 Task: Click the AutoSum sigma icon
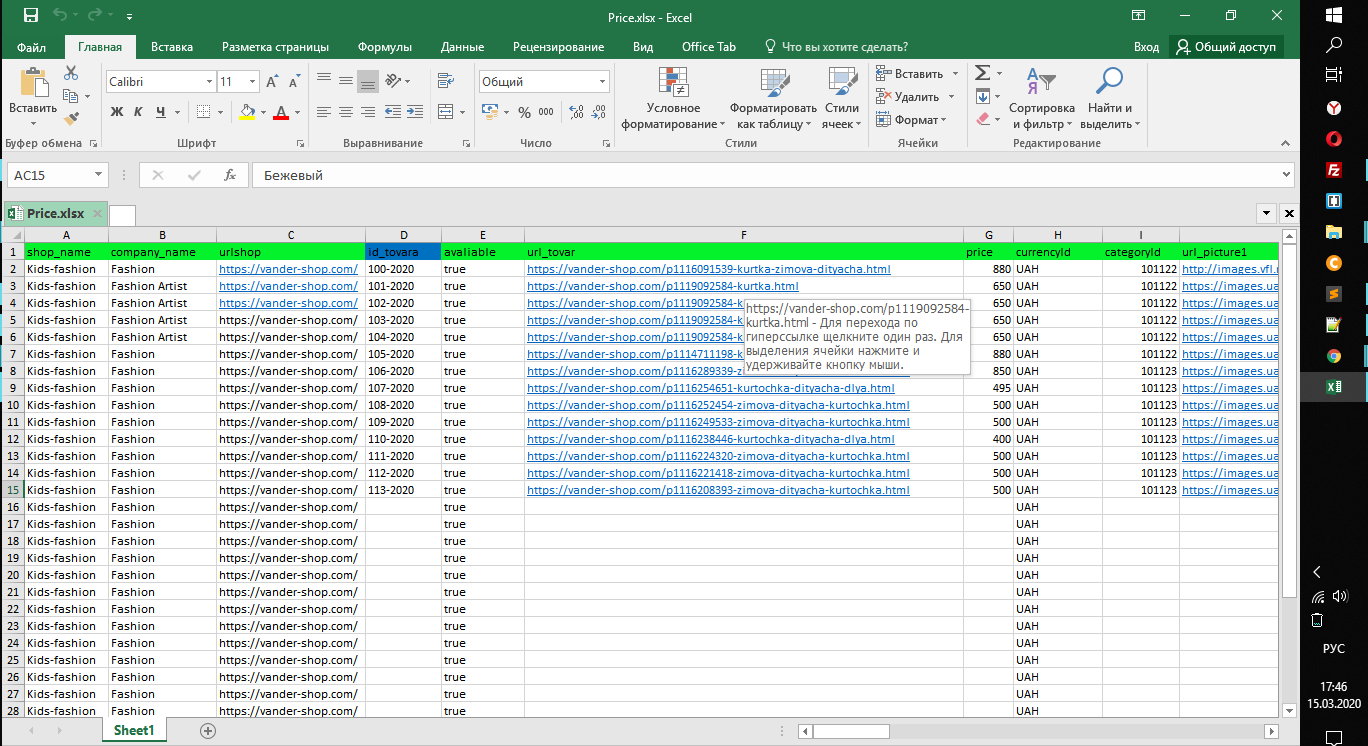point(982,73)
